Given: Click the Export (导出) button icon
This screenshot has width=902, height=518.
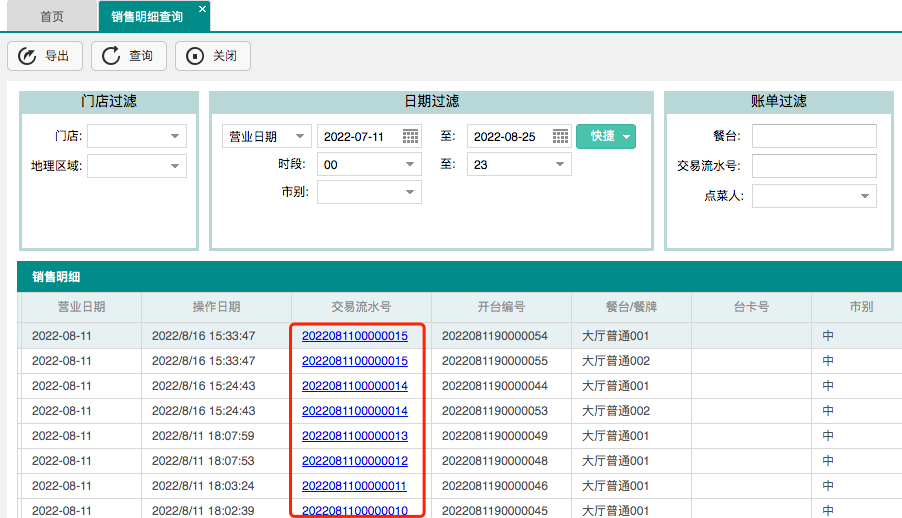Looking at the screenshot, I should click(28, 56).
